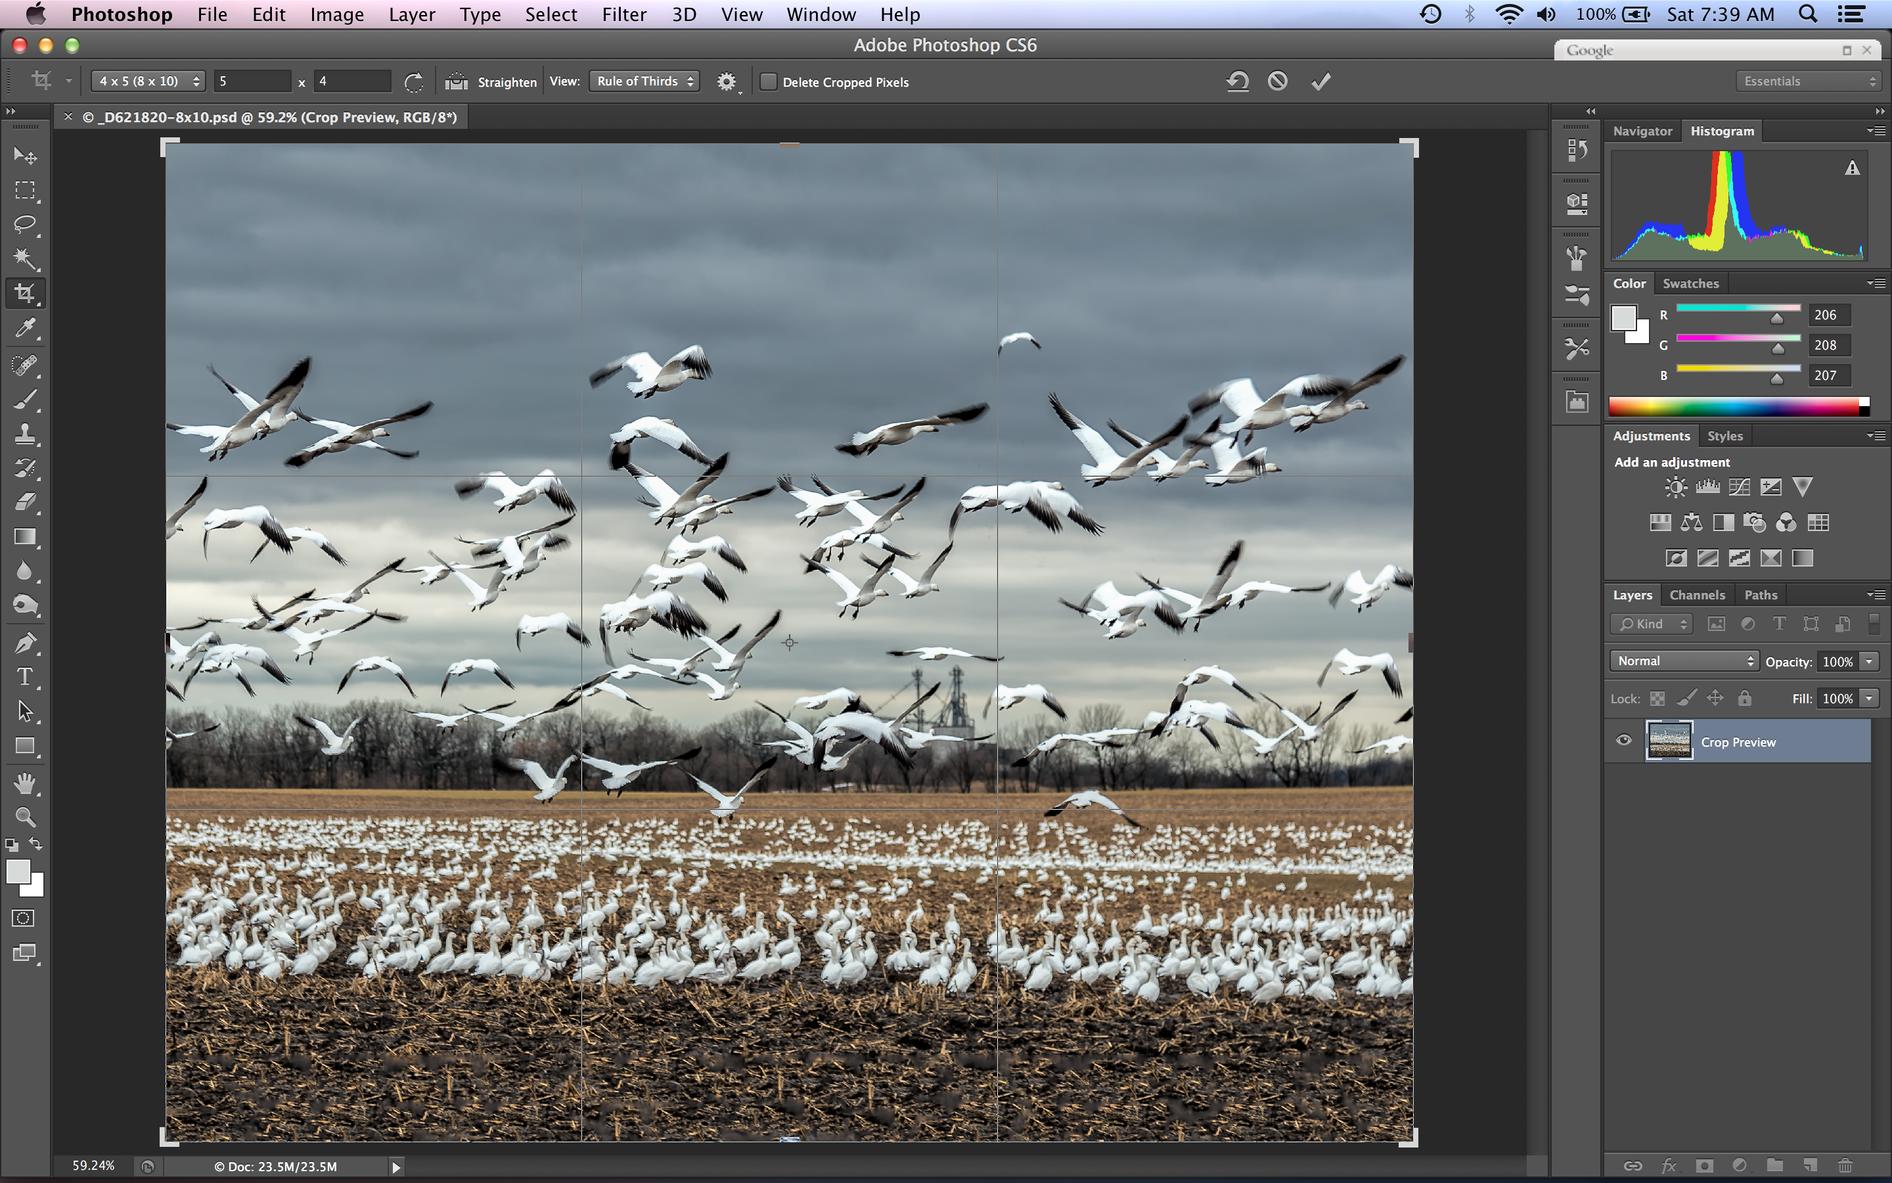Select the Hand tool
1892x1183 pixels.
pyautogui.click(x=25, y=783)
